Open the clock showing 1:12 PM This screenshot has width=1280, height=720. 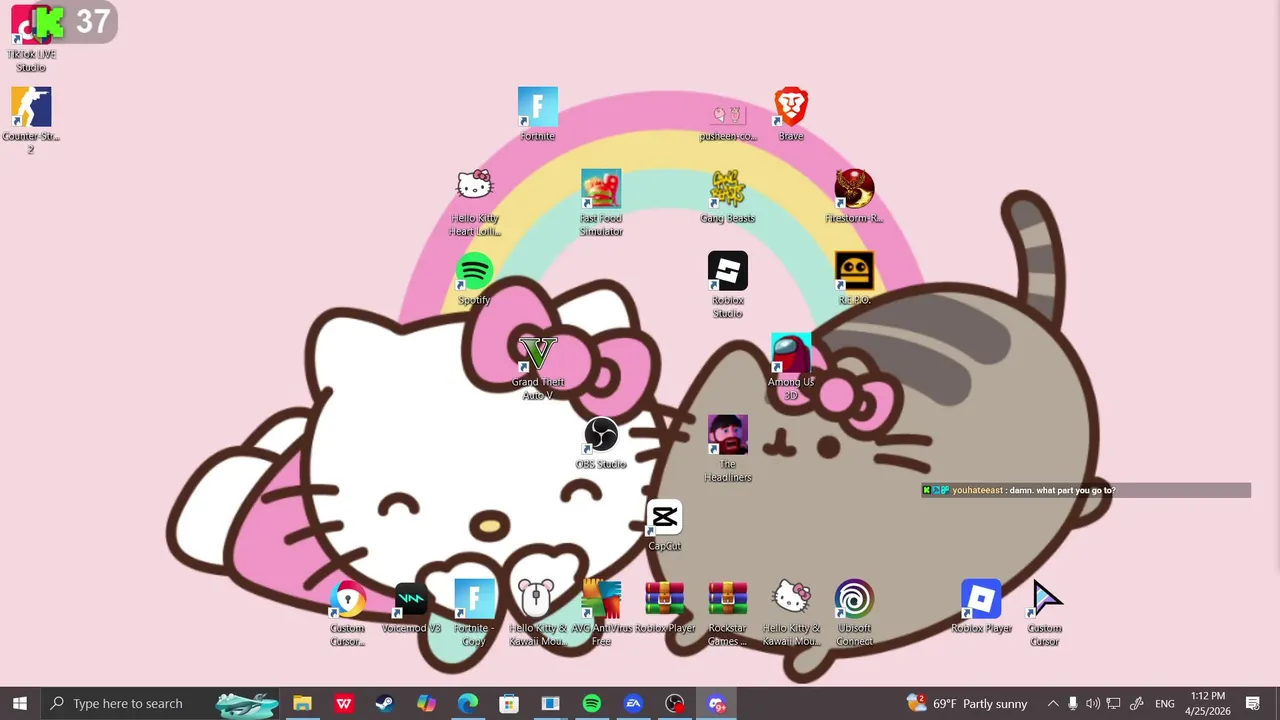[x=1208, y=703]
